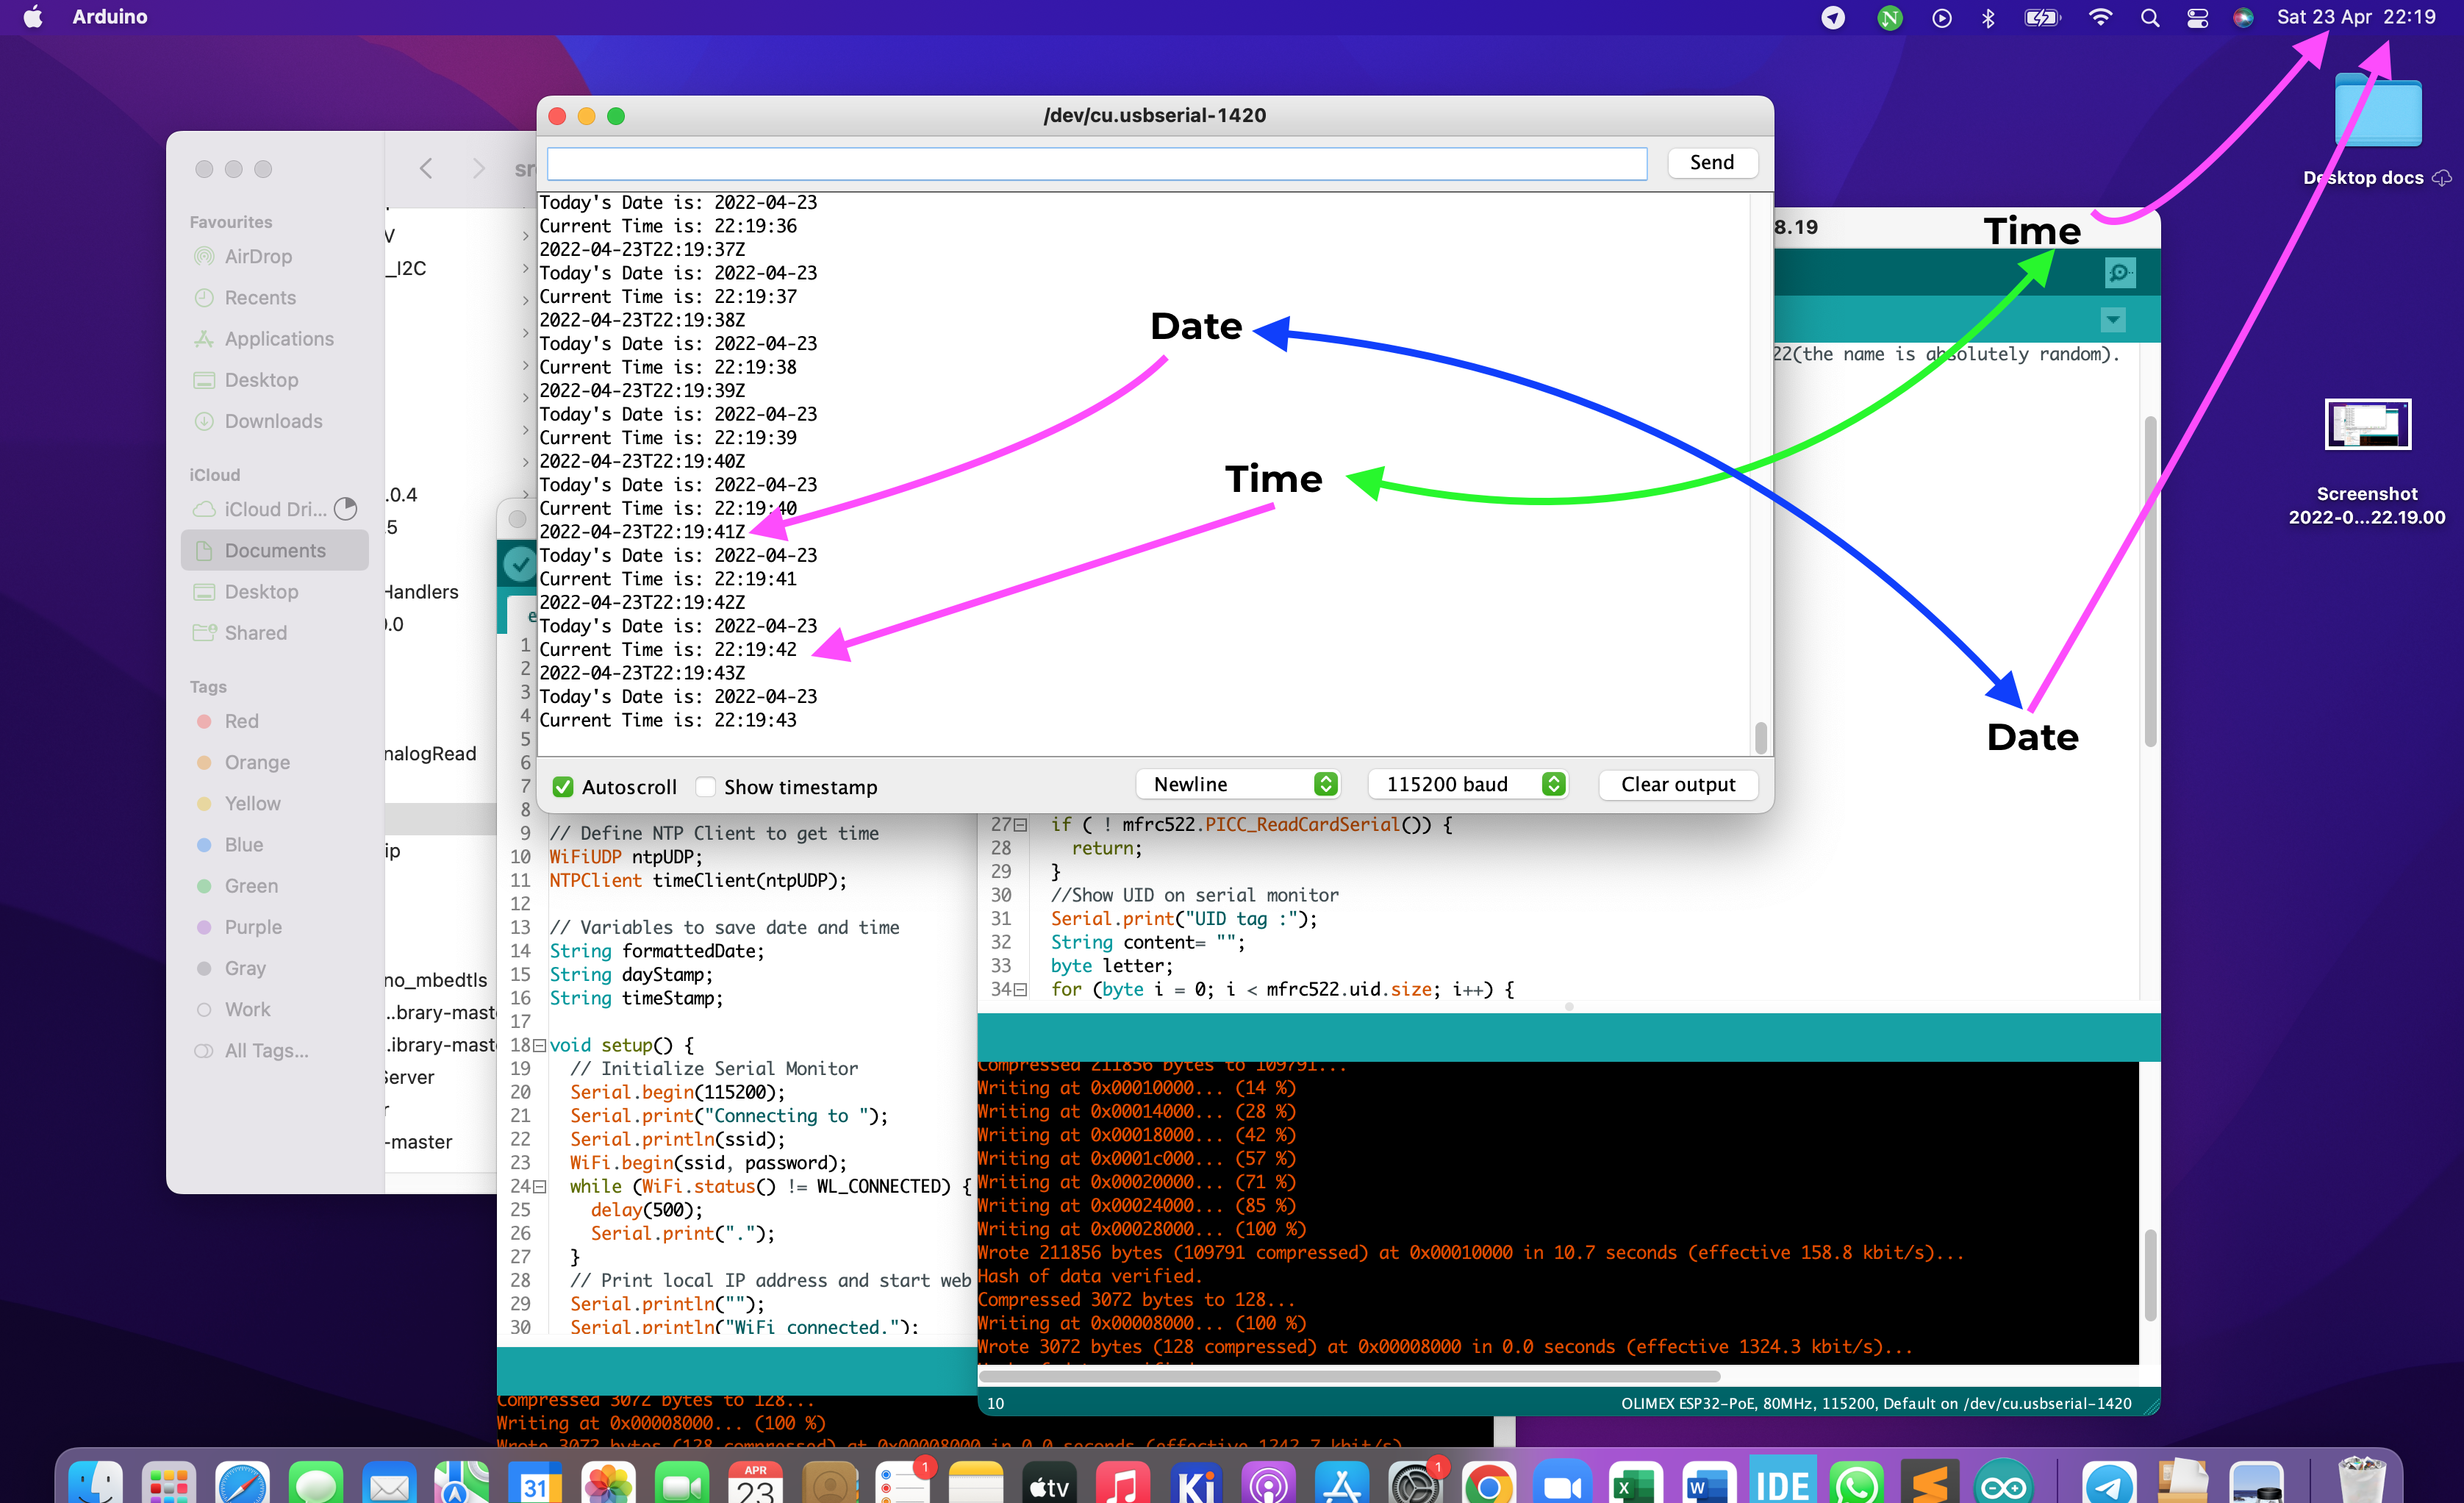Collapse the for loop fold at line 34
The image size is (2464, 1503).
(1020, 989)
